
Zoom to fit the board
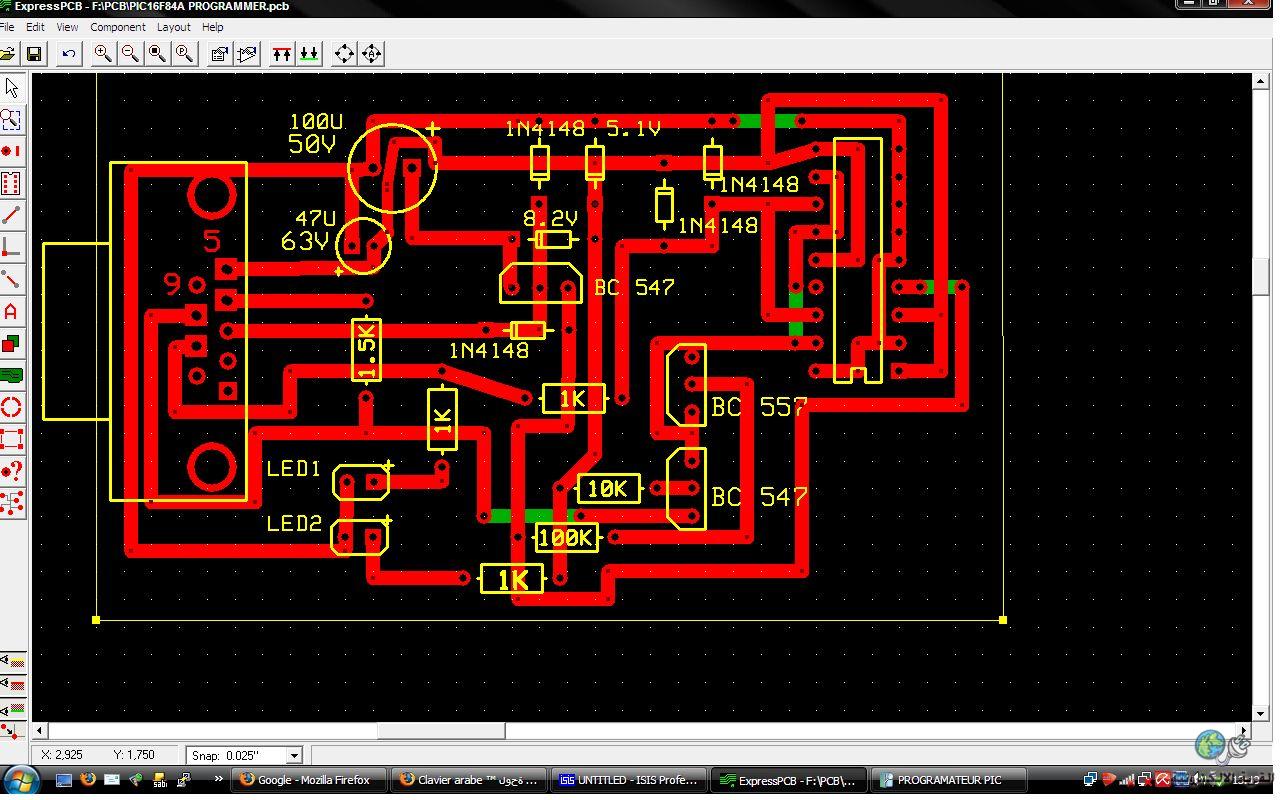(157, 54)
